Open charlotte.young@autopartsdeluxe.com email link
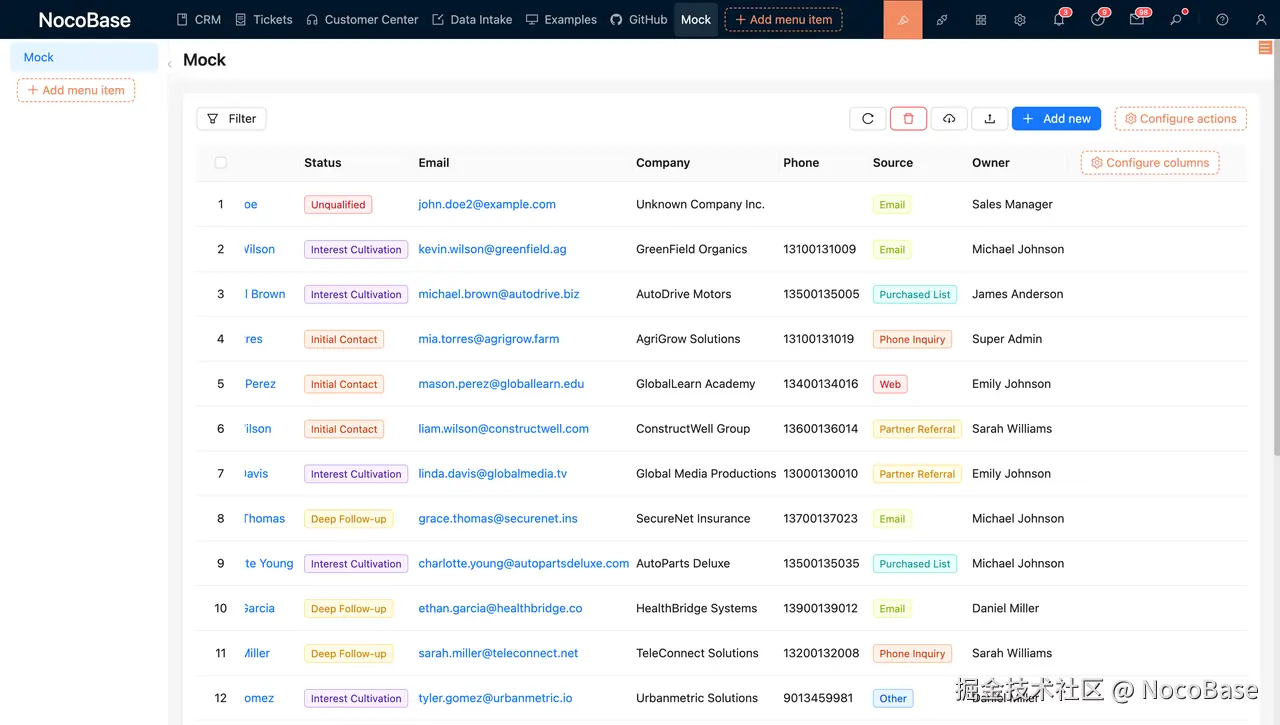The width and height of the screenshot is (1280, 725). click(x=524, y=564)
